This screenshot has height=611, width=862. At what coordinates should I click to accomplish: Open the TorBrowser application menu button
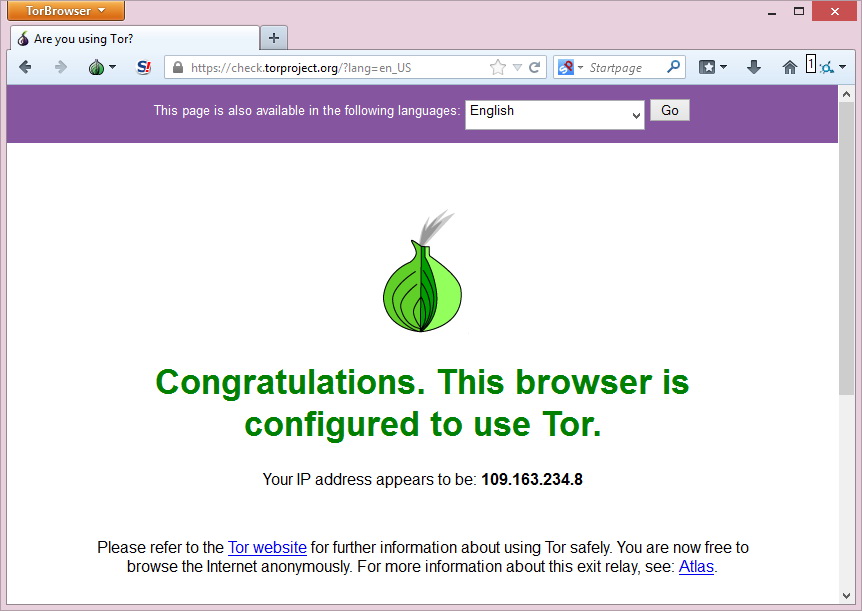coord(66,10)
